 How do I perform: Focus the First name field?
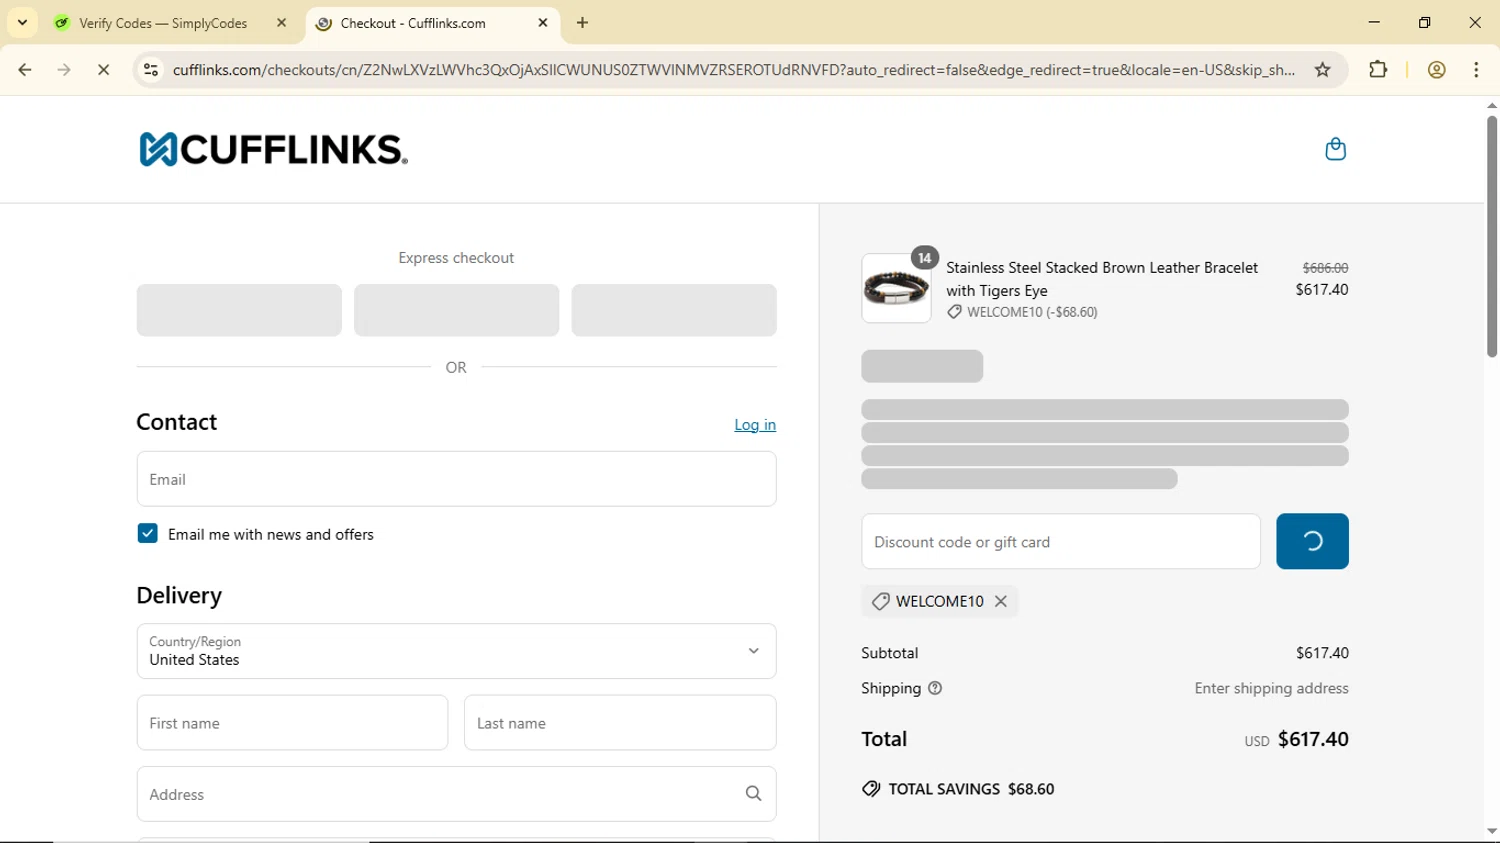click(292, 723)
